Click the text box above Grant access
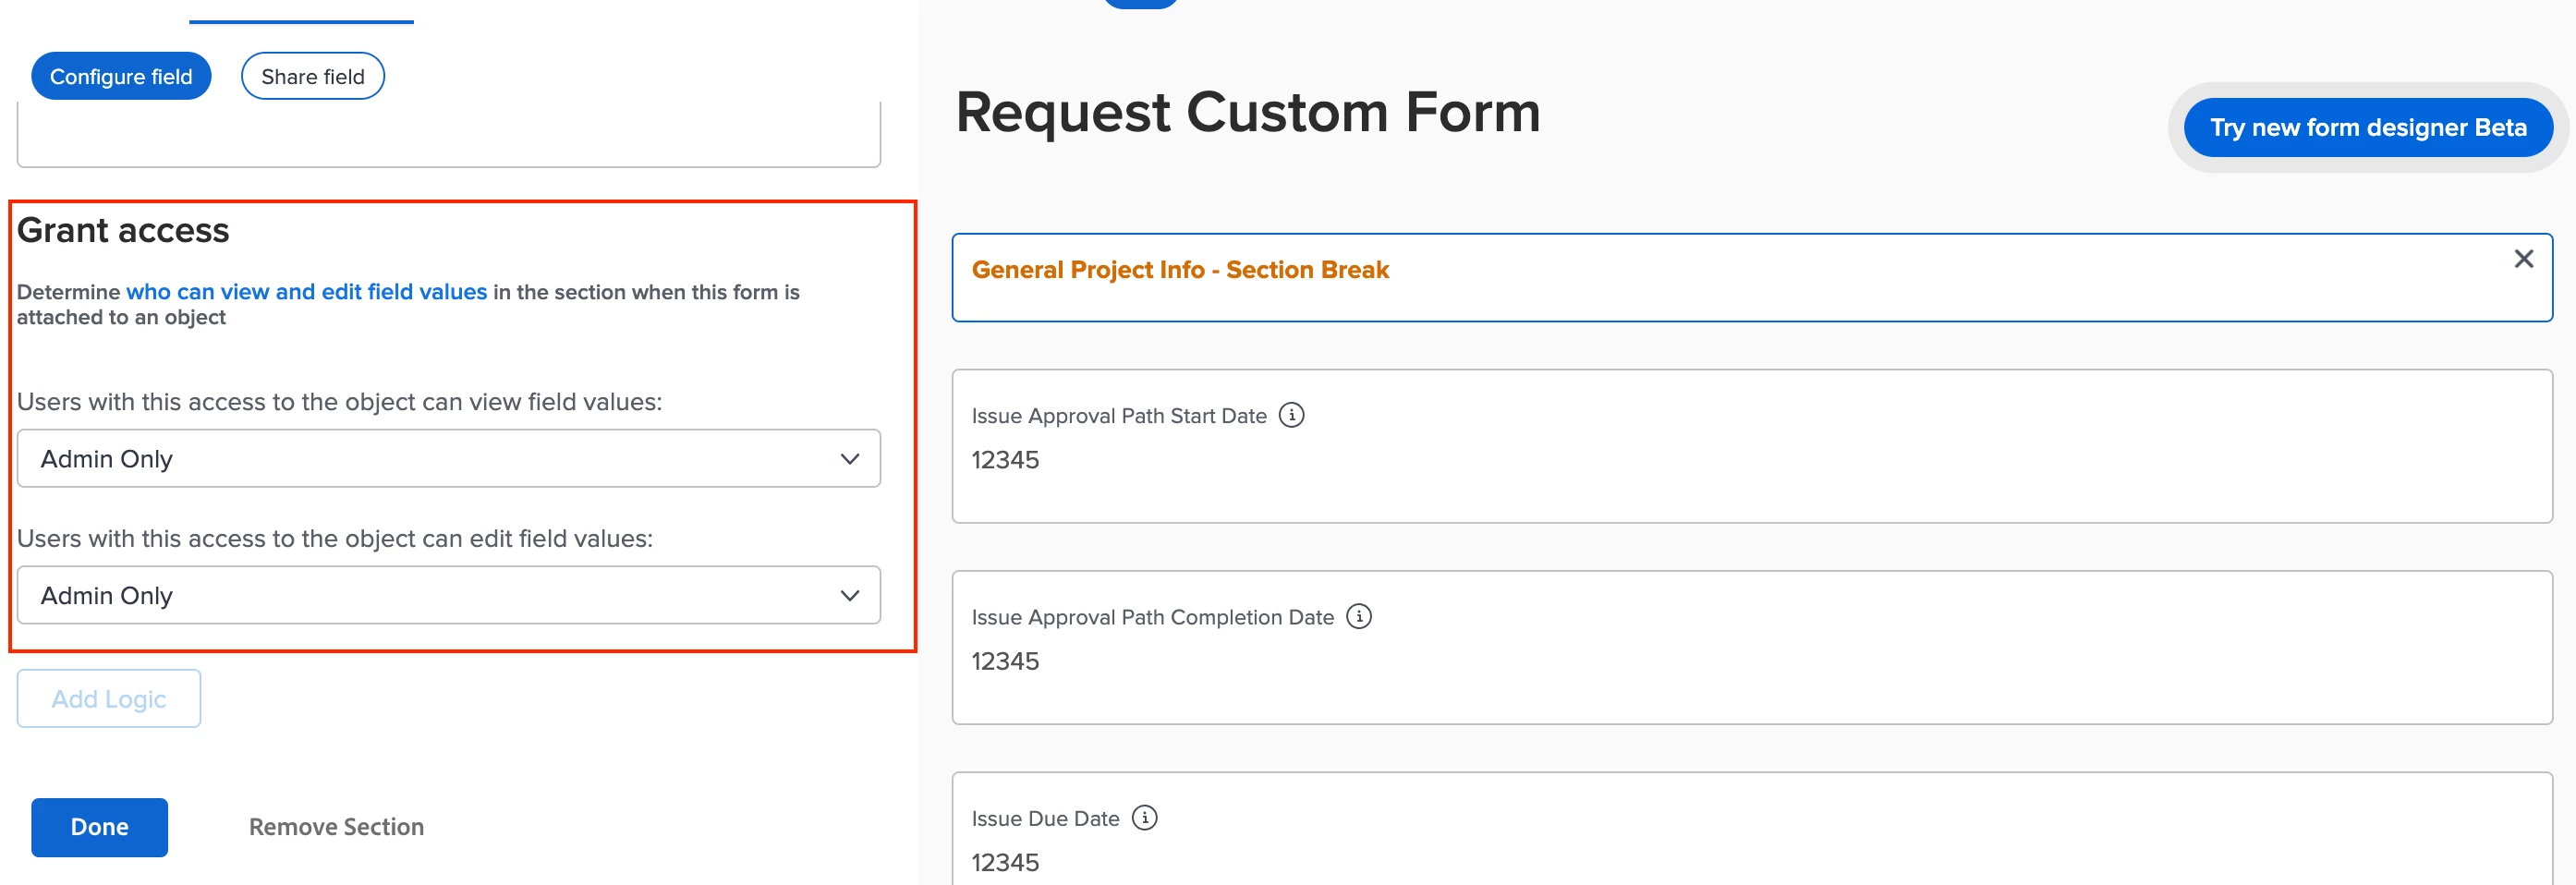 (448, 135)
